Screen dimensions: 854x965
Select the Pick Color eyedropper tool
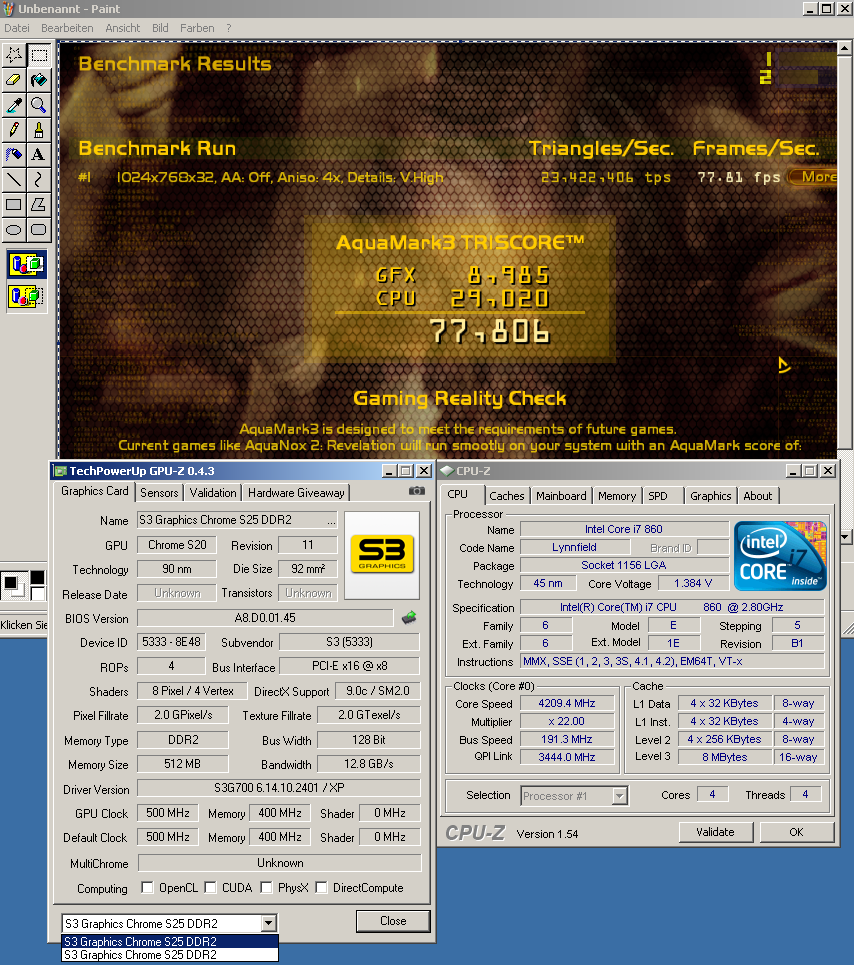pos(14,105)
